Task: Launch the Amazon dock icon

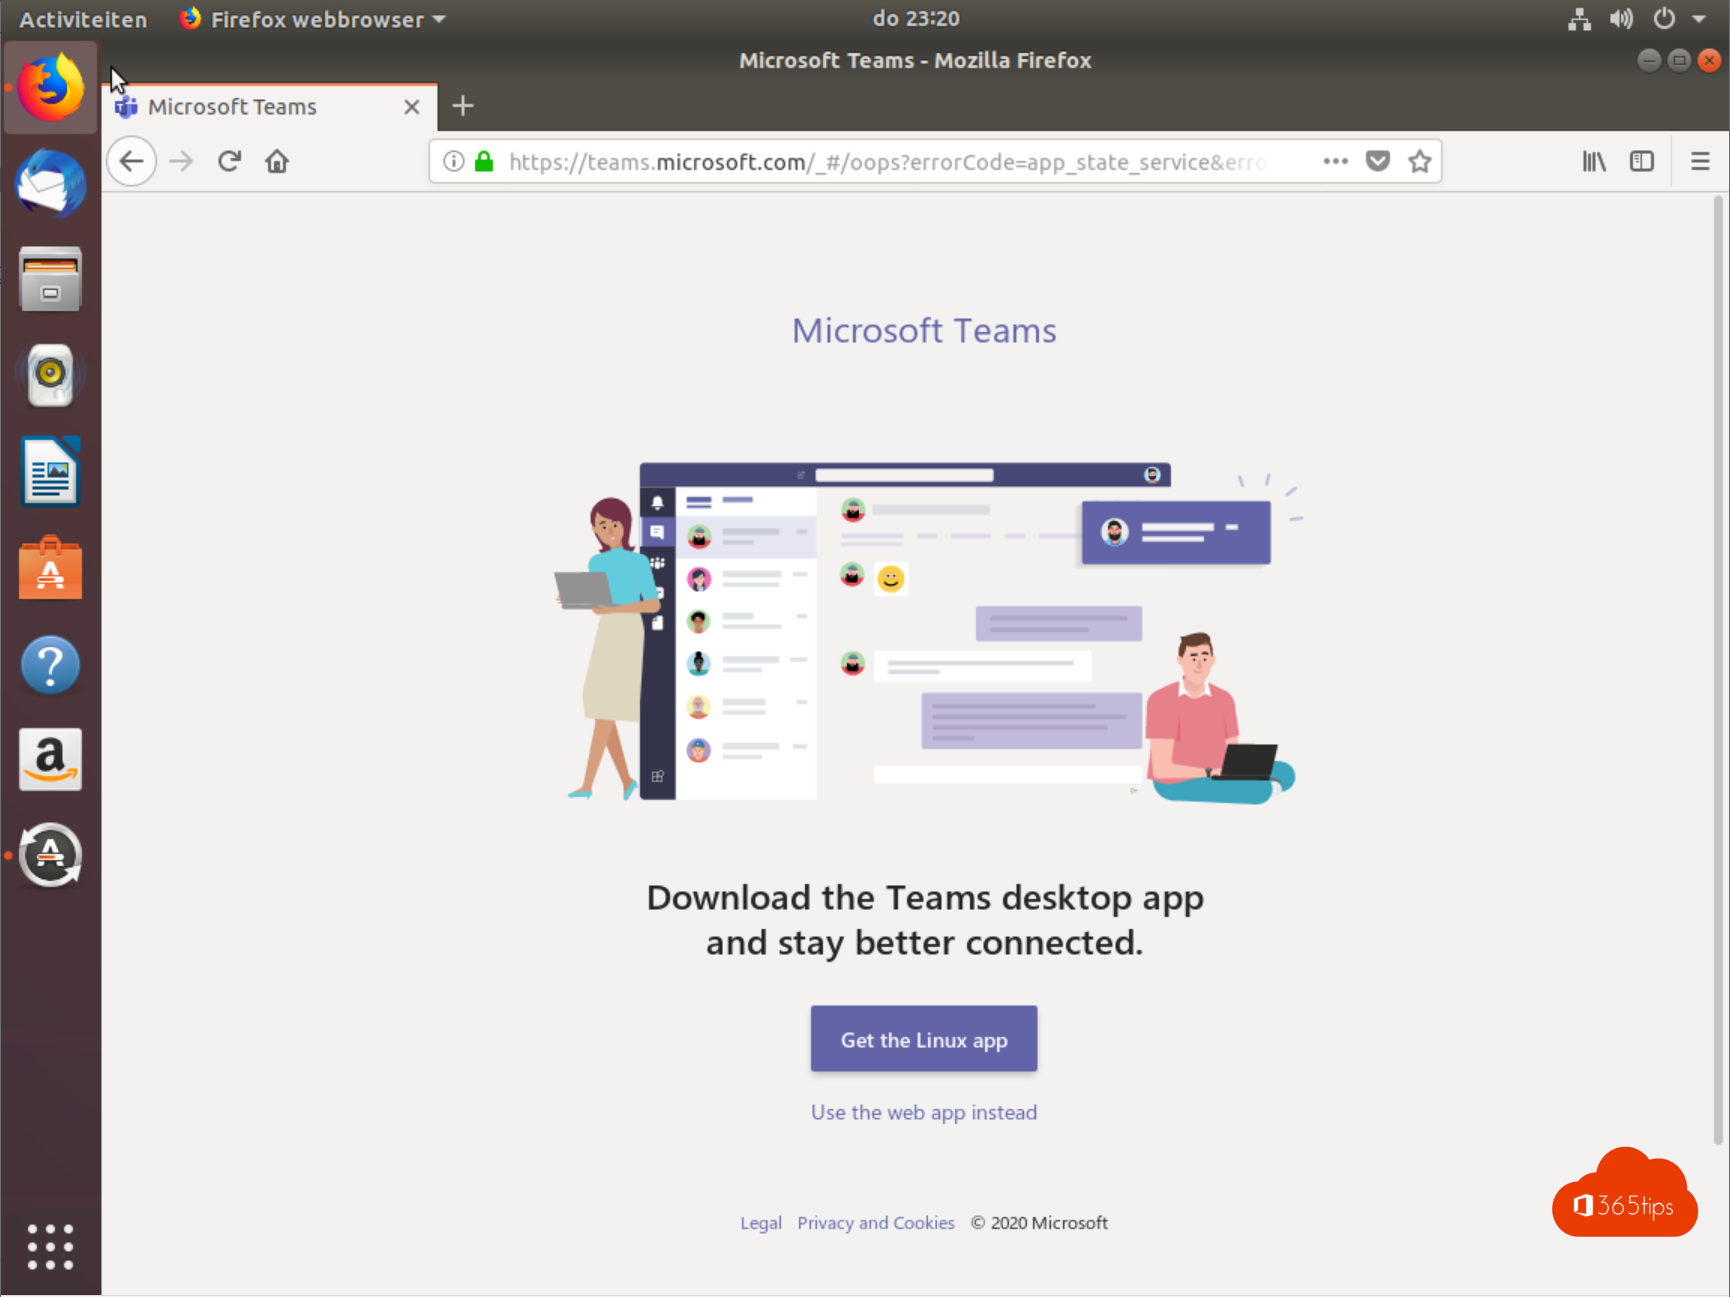Action: point(50,760)
